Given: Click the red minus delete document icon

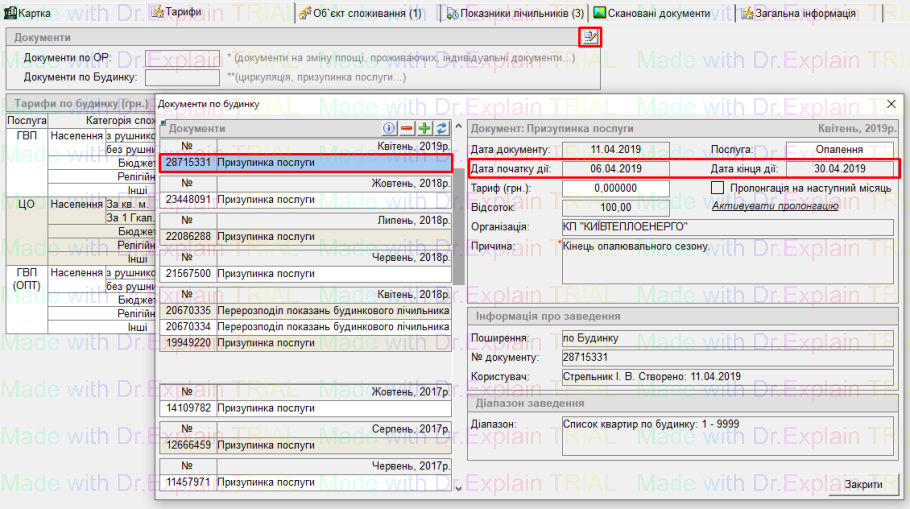Looking at the screenshot, I should coord(407,128).
